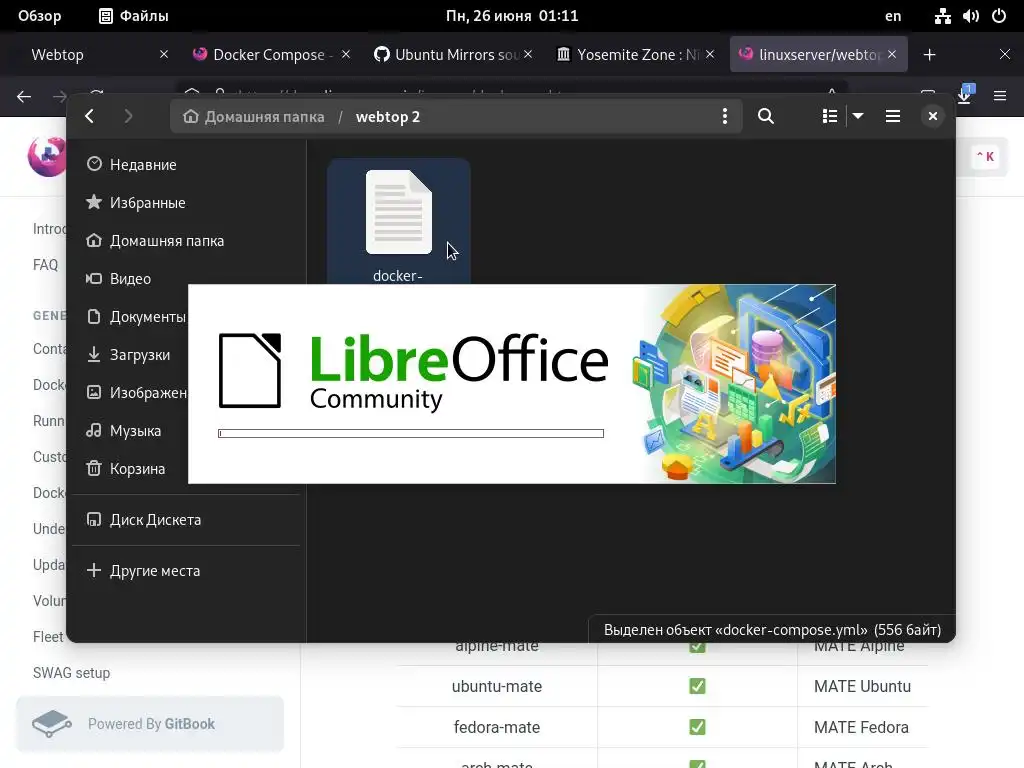Open the path bar three-dot menu
Screen dimensions: 1024x768
(724, 116)
